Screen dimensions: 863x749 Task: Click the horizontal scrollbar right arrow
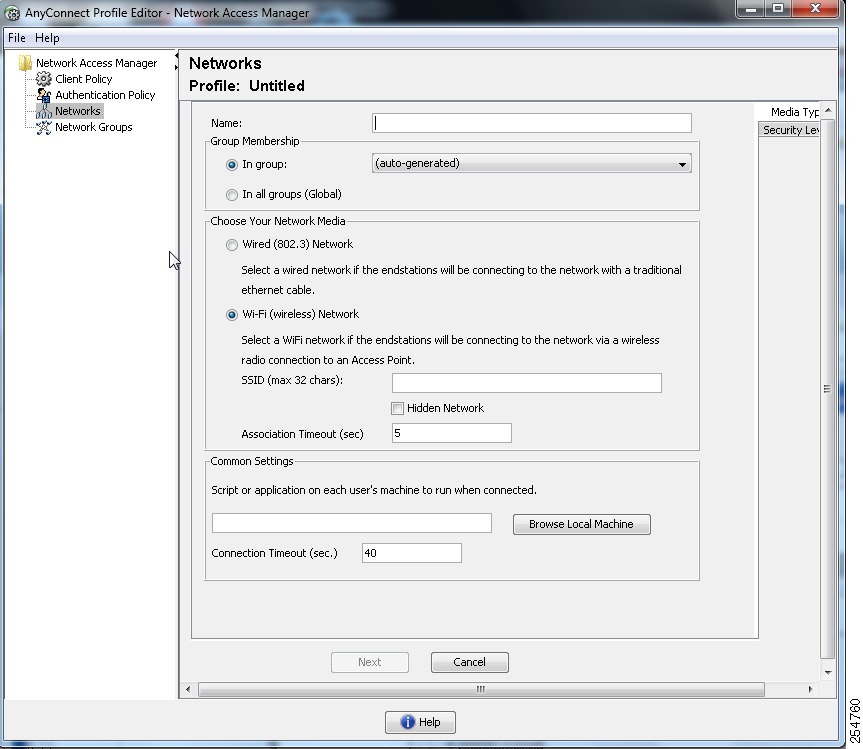[x=810, y=689]
